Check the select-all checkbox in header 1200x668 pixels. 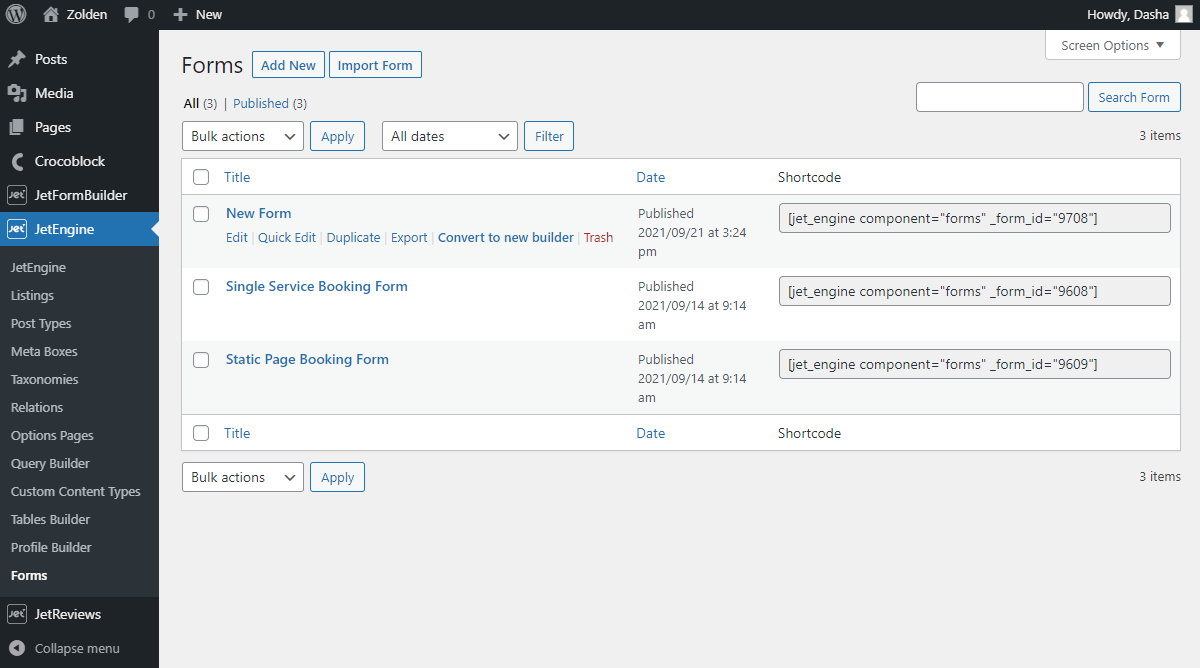pos(201,177)
